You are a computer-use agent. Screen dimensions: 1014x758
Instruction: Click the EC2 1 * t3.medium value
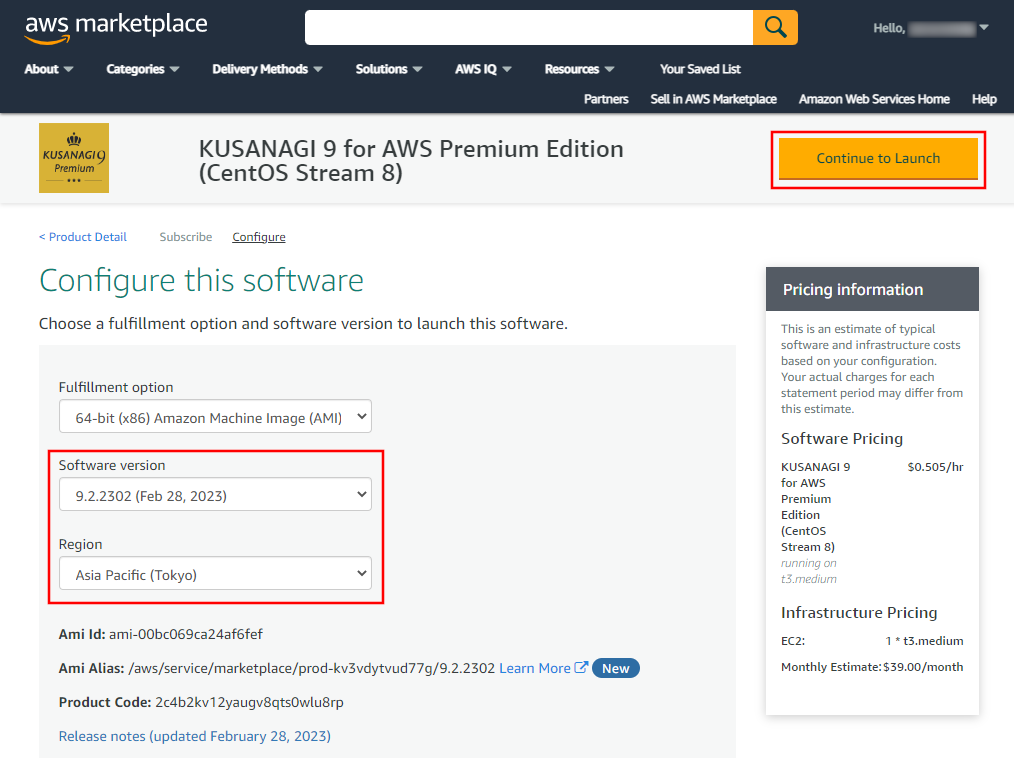tap(924, 641)
